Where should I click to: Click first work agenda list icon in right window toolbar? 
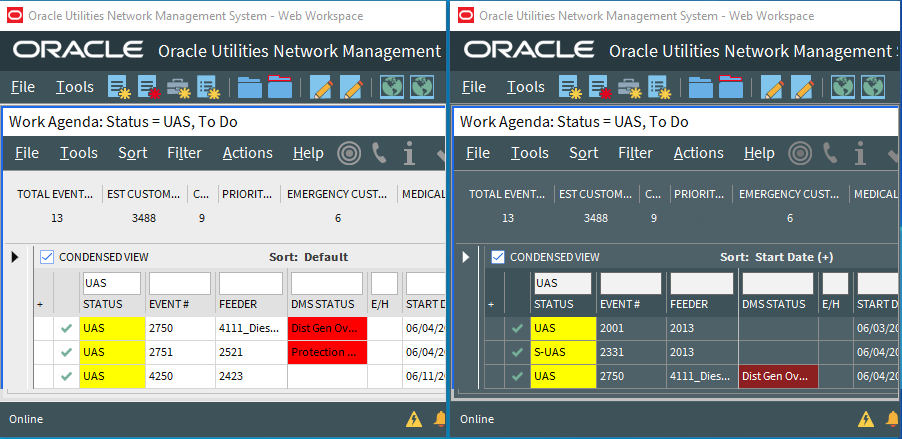click(571, 87)
